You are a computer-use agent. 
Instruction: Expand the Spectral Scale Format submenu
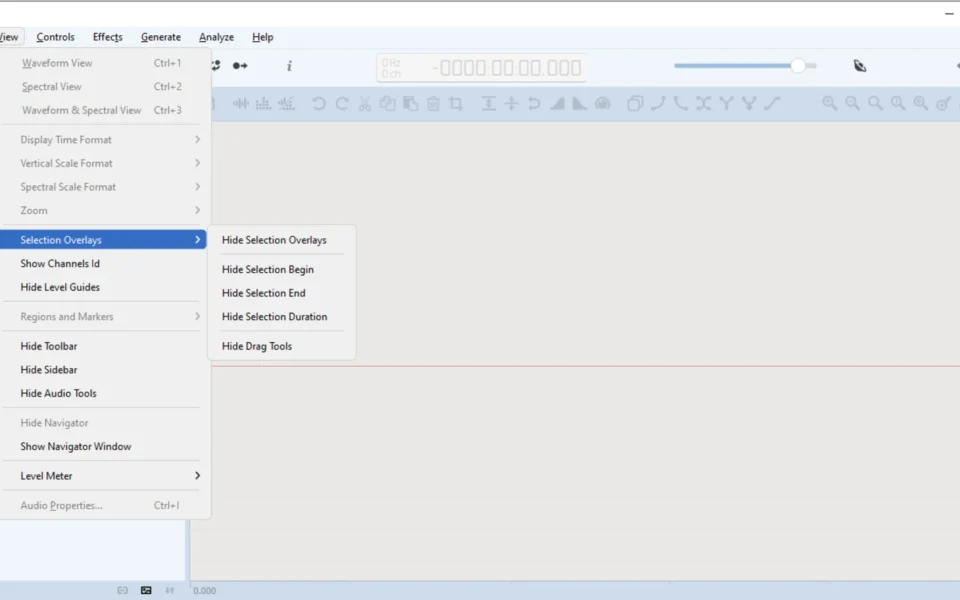click(x=103, y=187)
